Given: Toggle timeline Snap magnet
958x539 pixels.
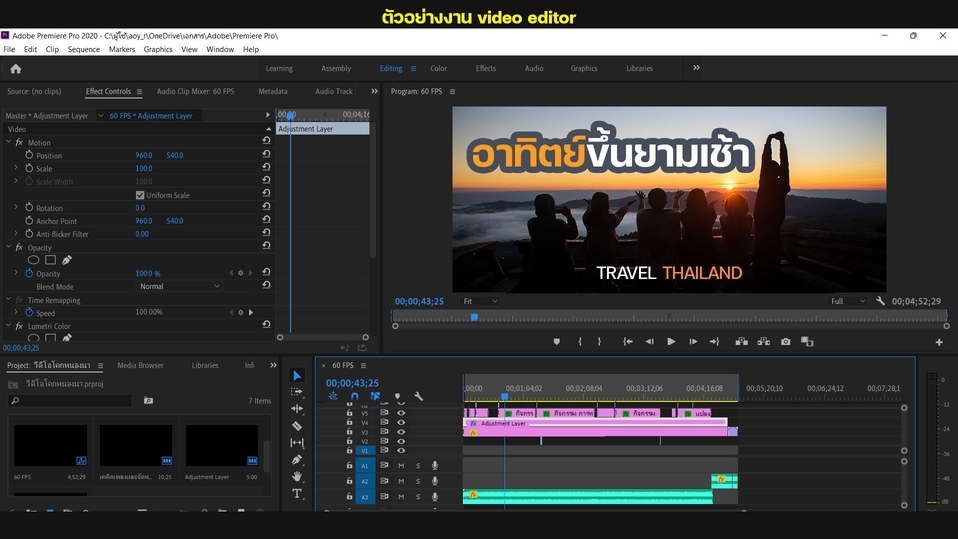Looking at the screenshot, I should click(x=354, y=396).
